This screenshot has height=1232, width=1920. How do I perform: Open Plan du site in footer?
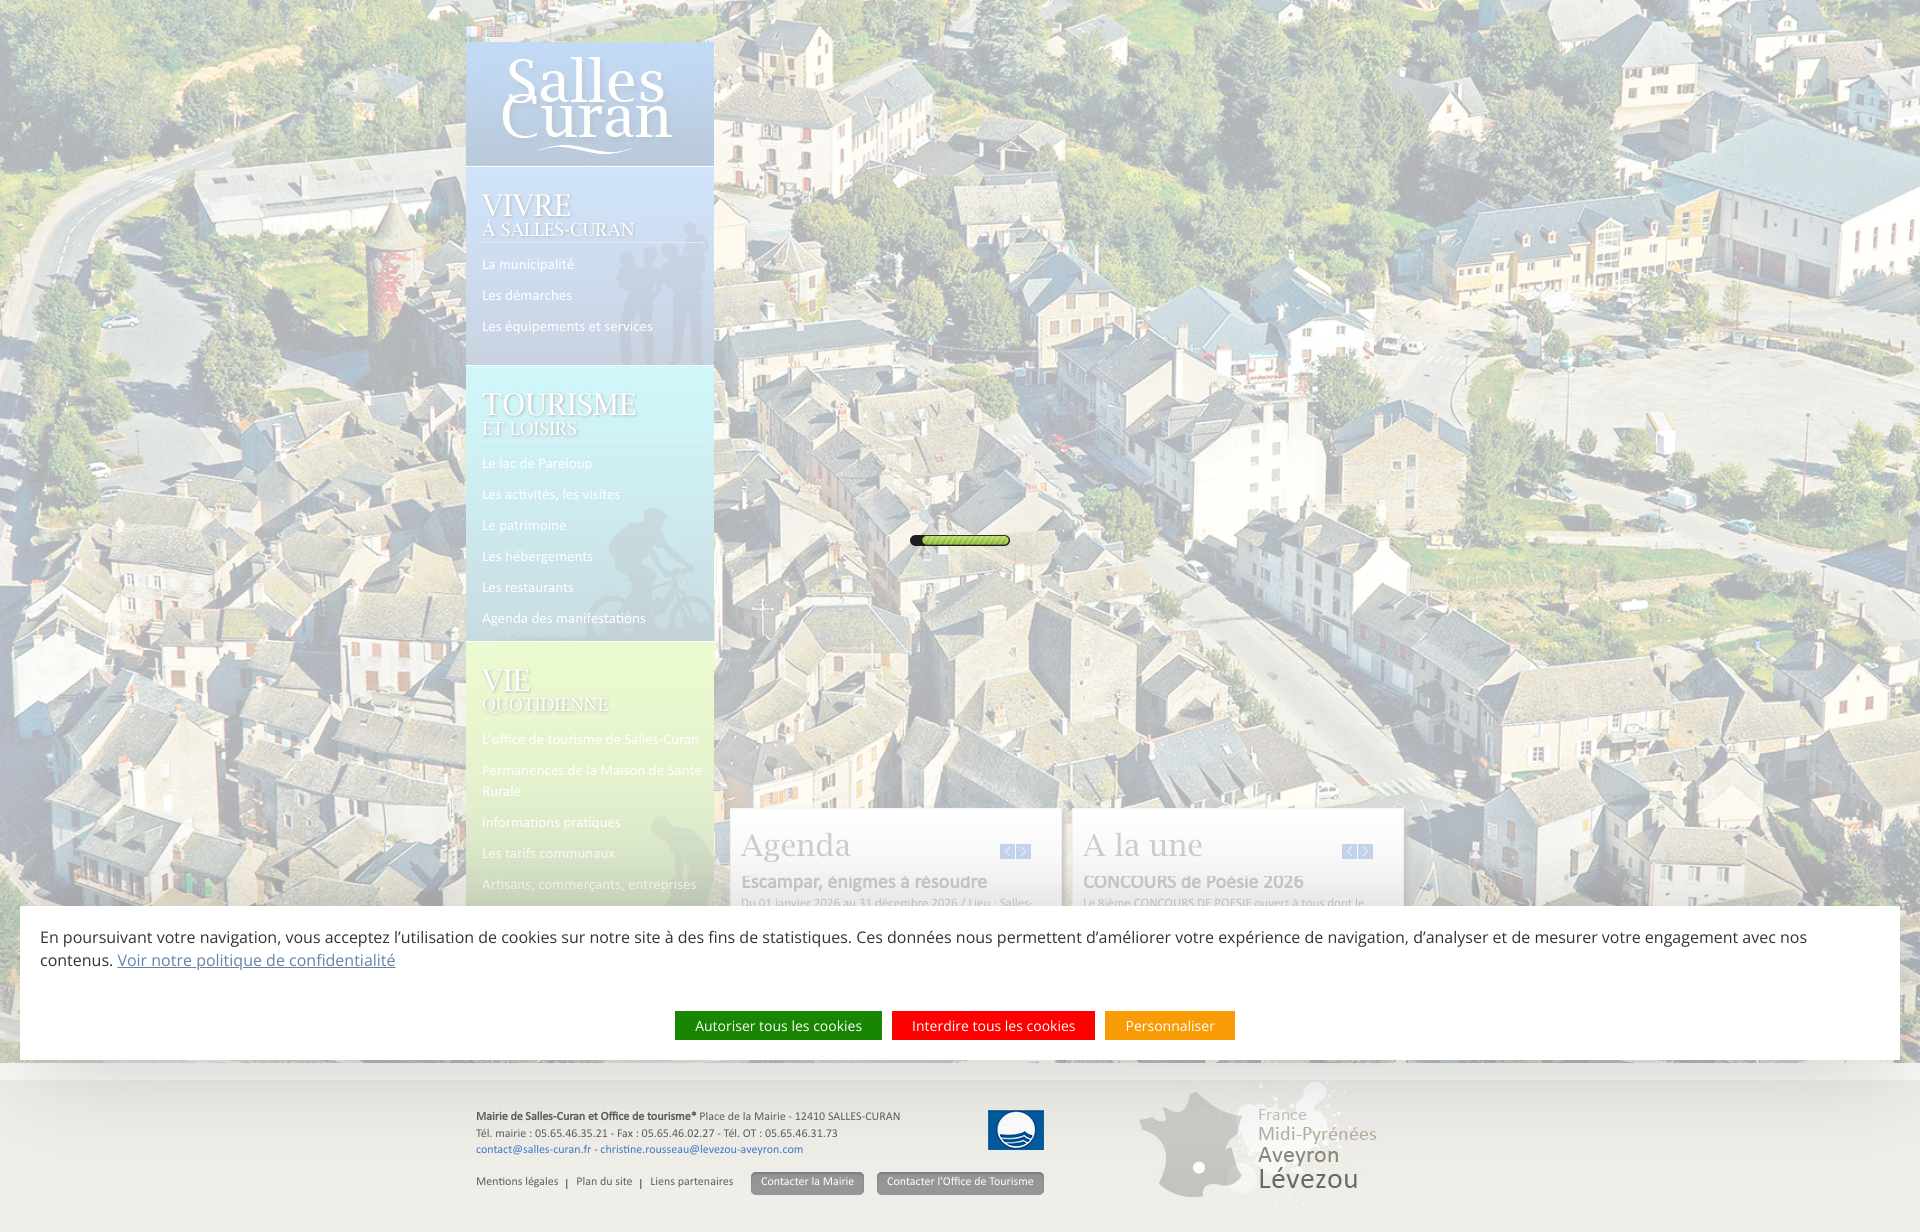[604, 1182]
